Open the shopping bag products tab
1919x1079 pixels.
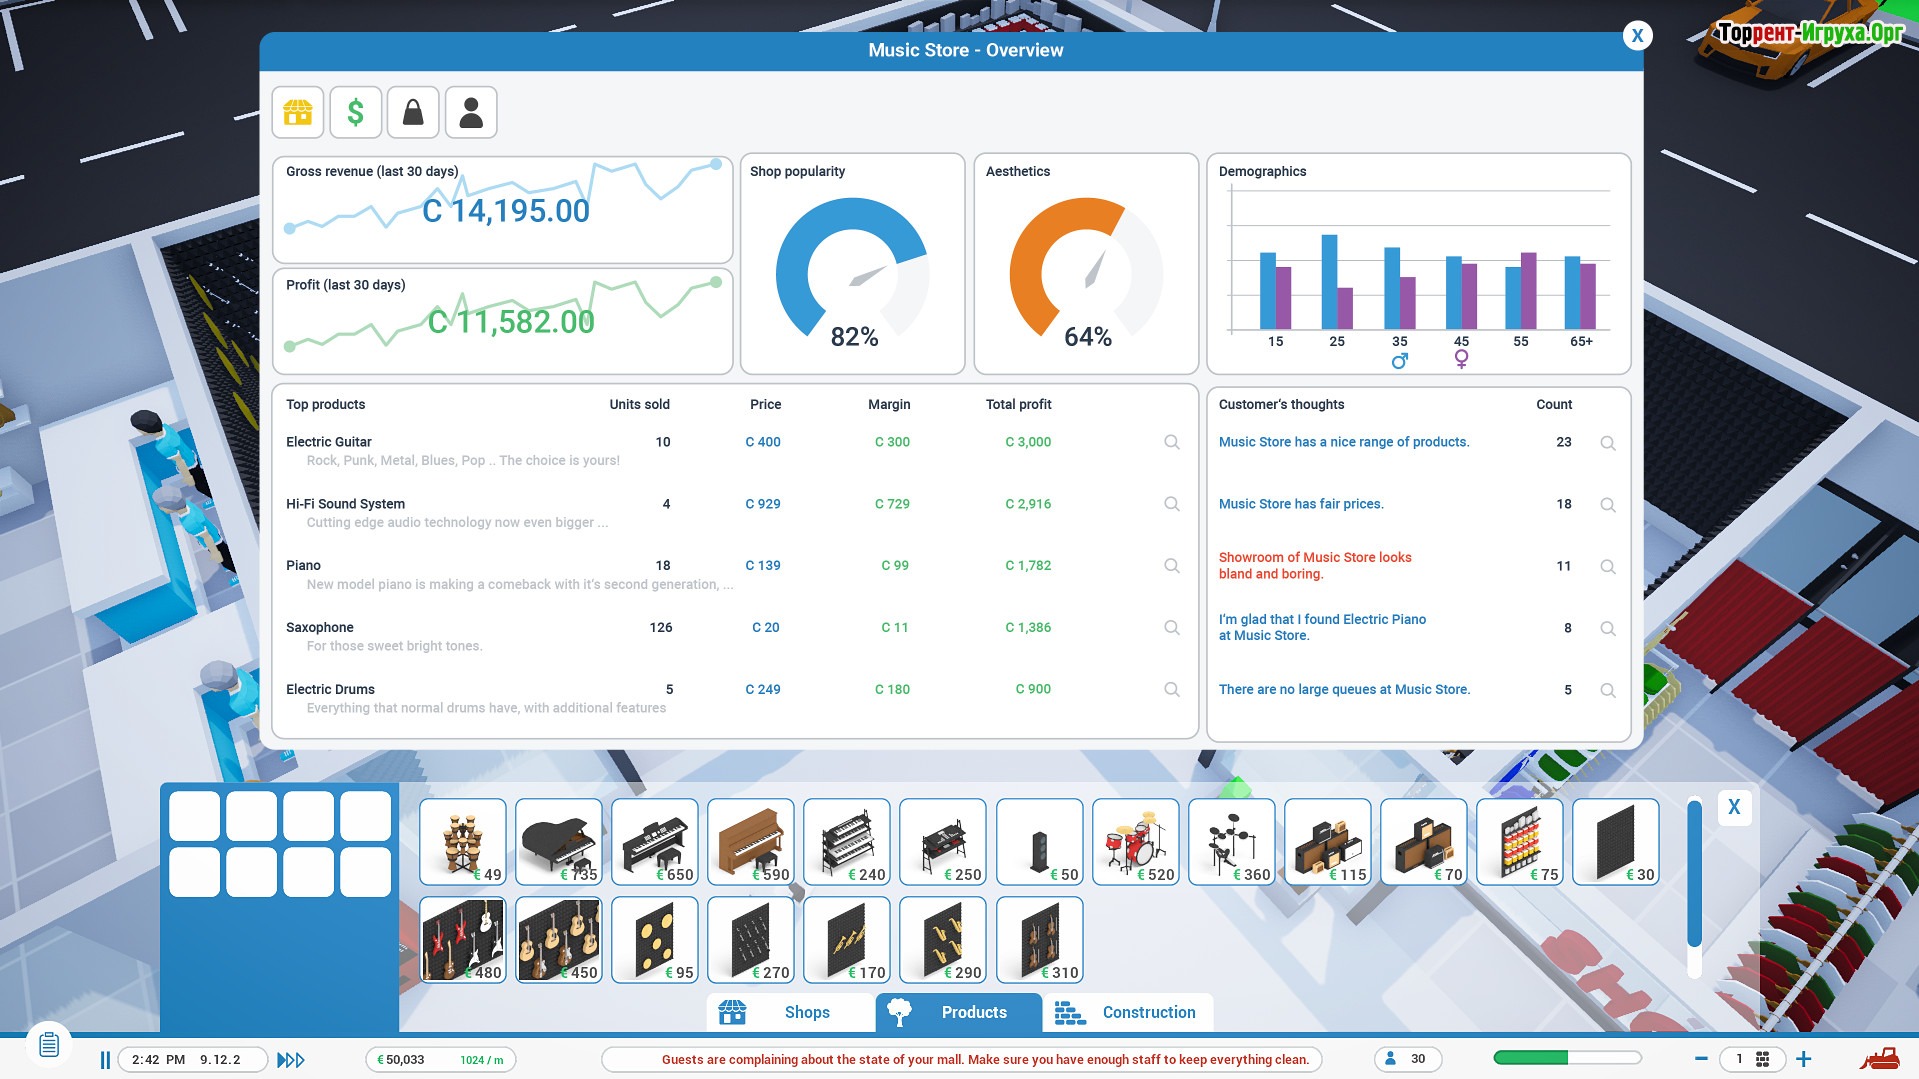click(413, 112)
